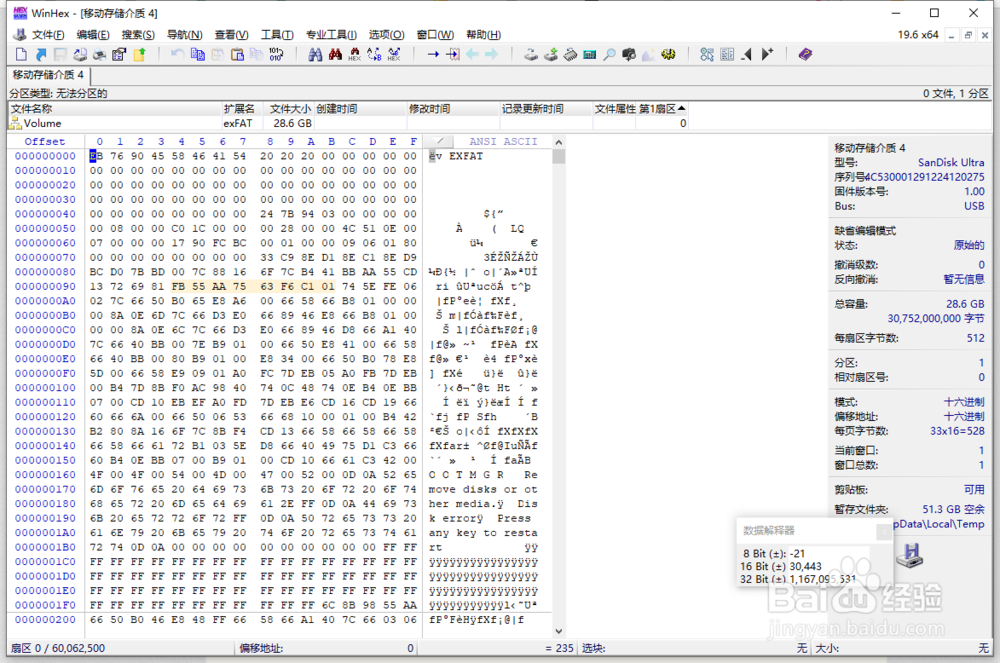Click the Find Hex Values icon
The width and height of the screenshot is (1000, 663).
click(x=355, y=55)
